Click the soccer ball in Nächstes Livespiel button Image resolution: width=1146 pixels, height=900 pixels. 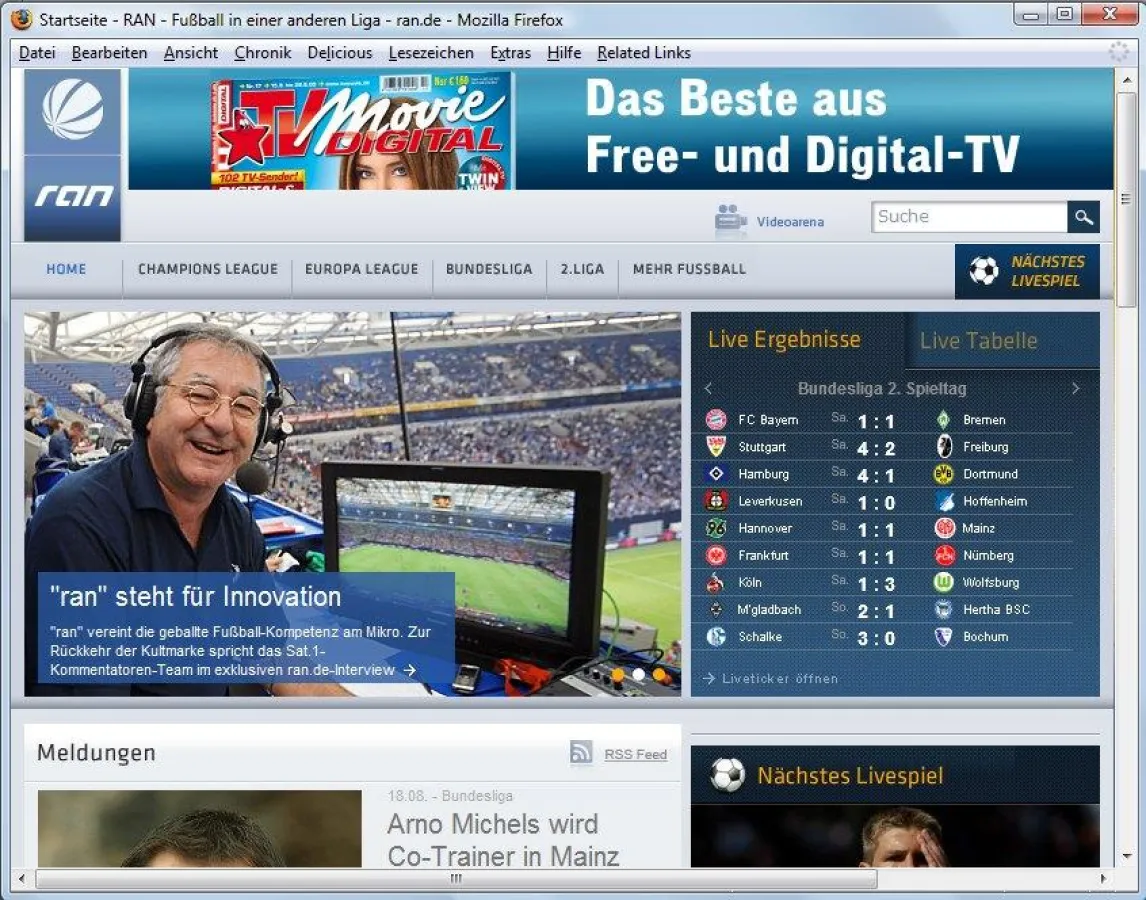[x=984, y=271]
